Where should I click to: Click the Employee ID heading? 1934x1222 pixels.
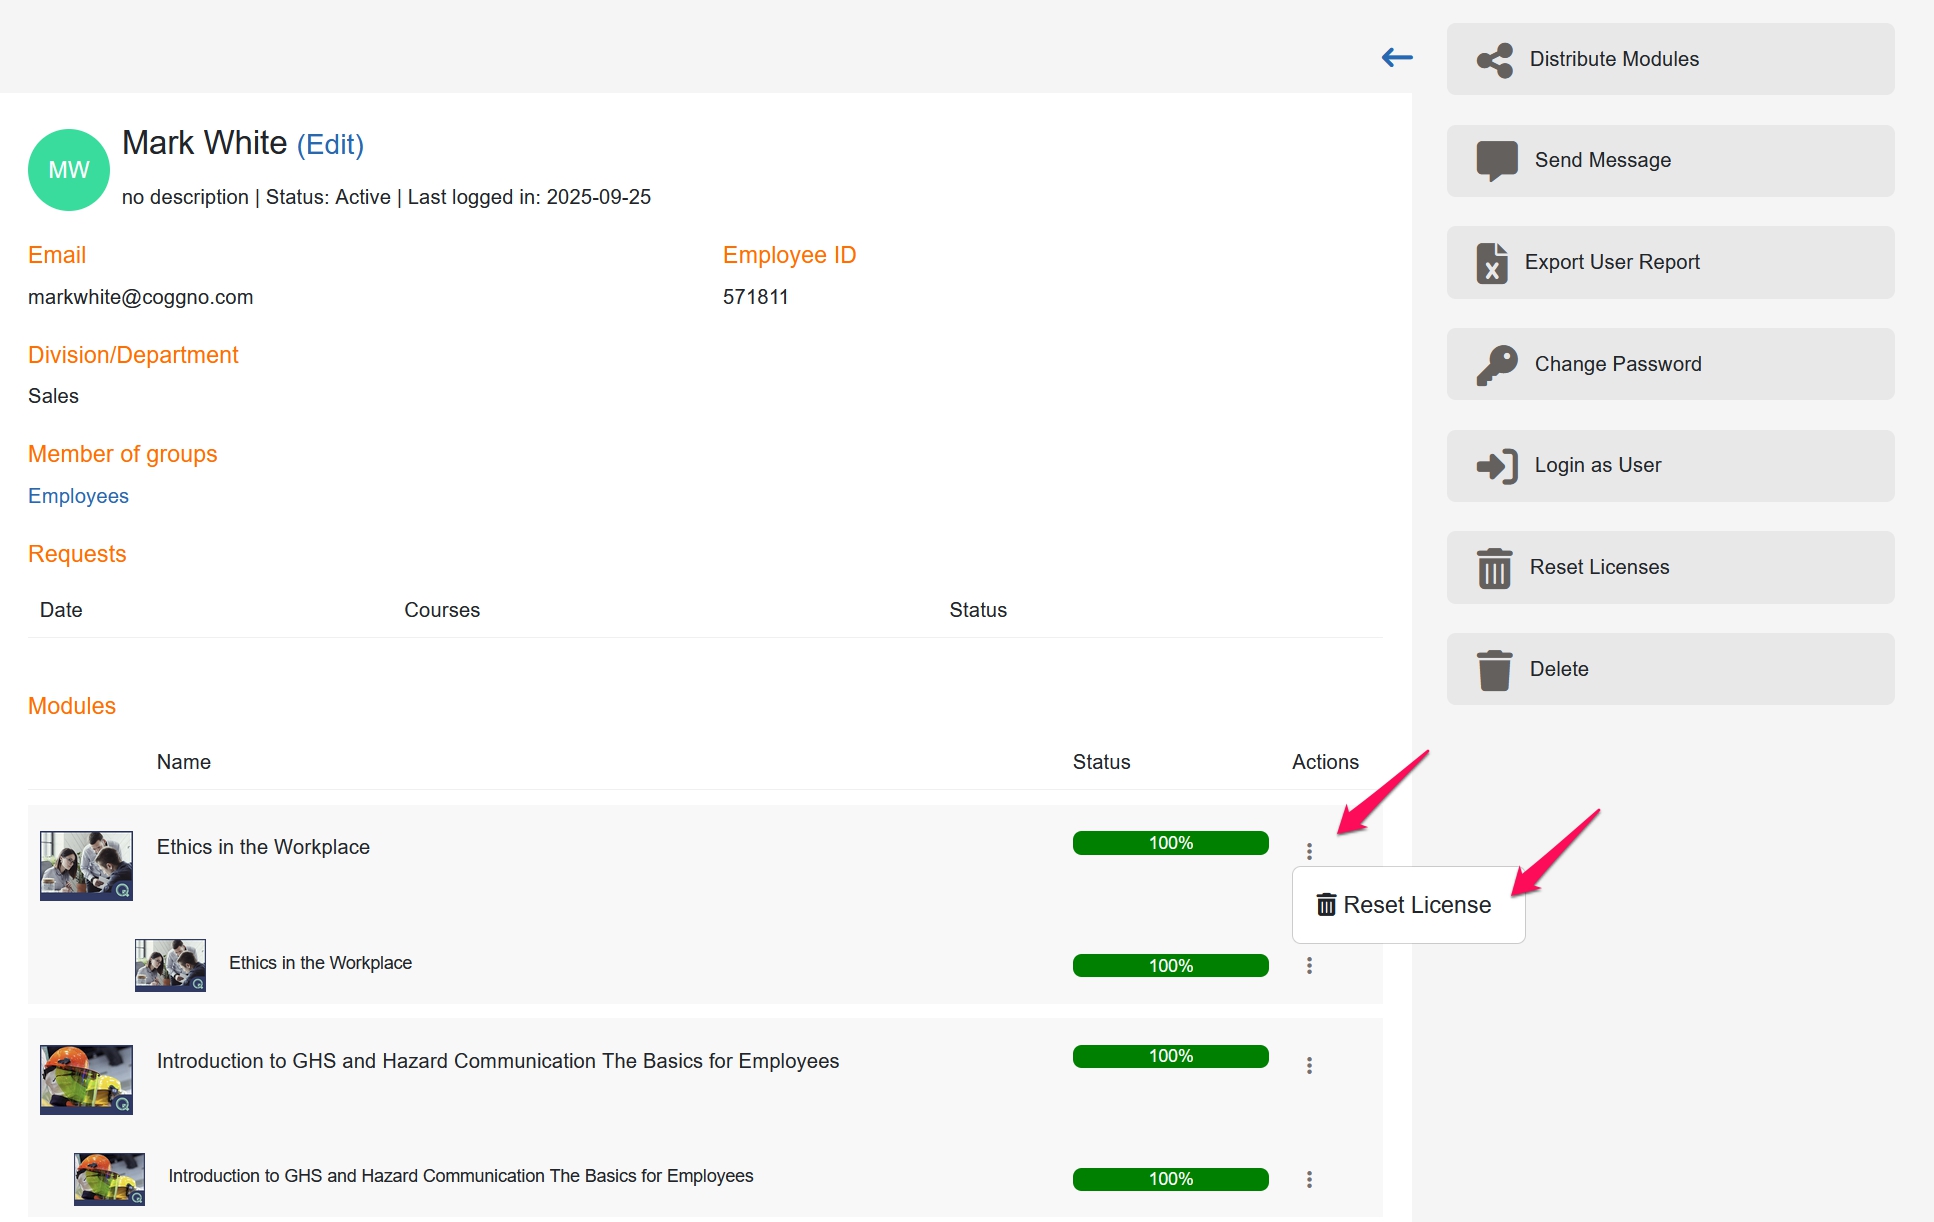pos(789,255)
